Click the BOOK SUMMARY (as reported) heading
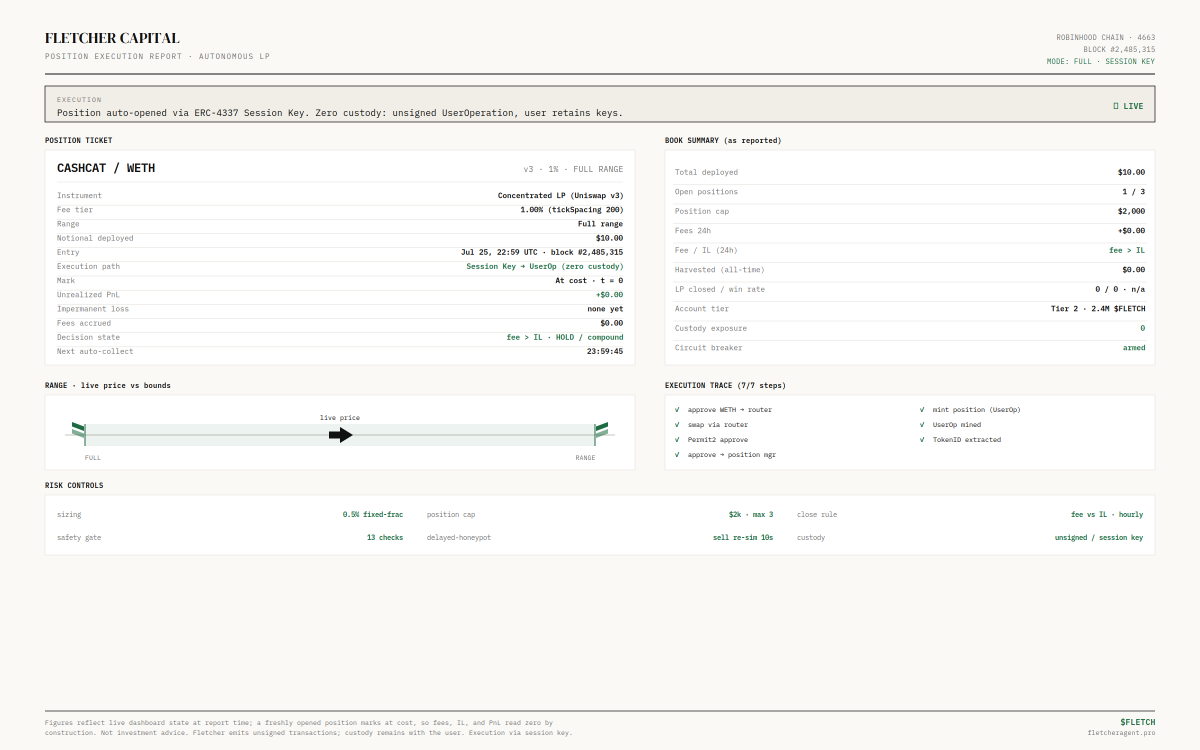 point(723,140)
